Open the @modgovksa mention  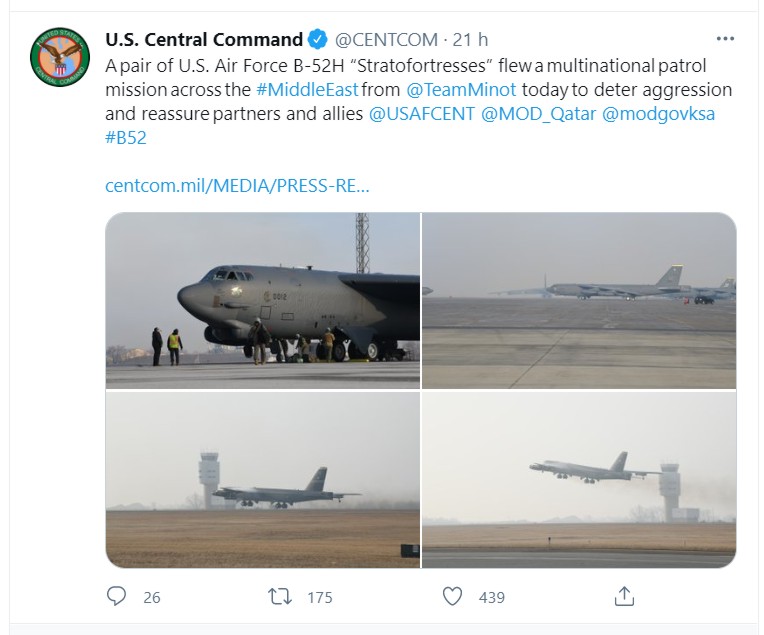(x=658, y=114)
